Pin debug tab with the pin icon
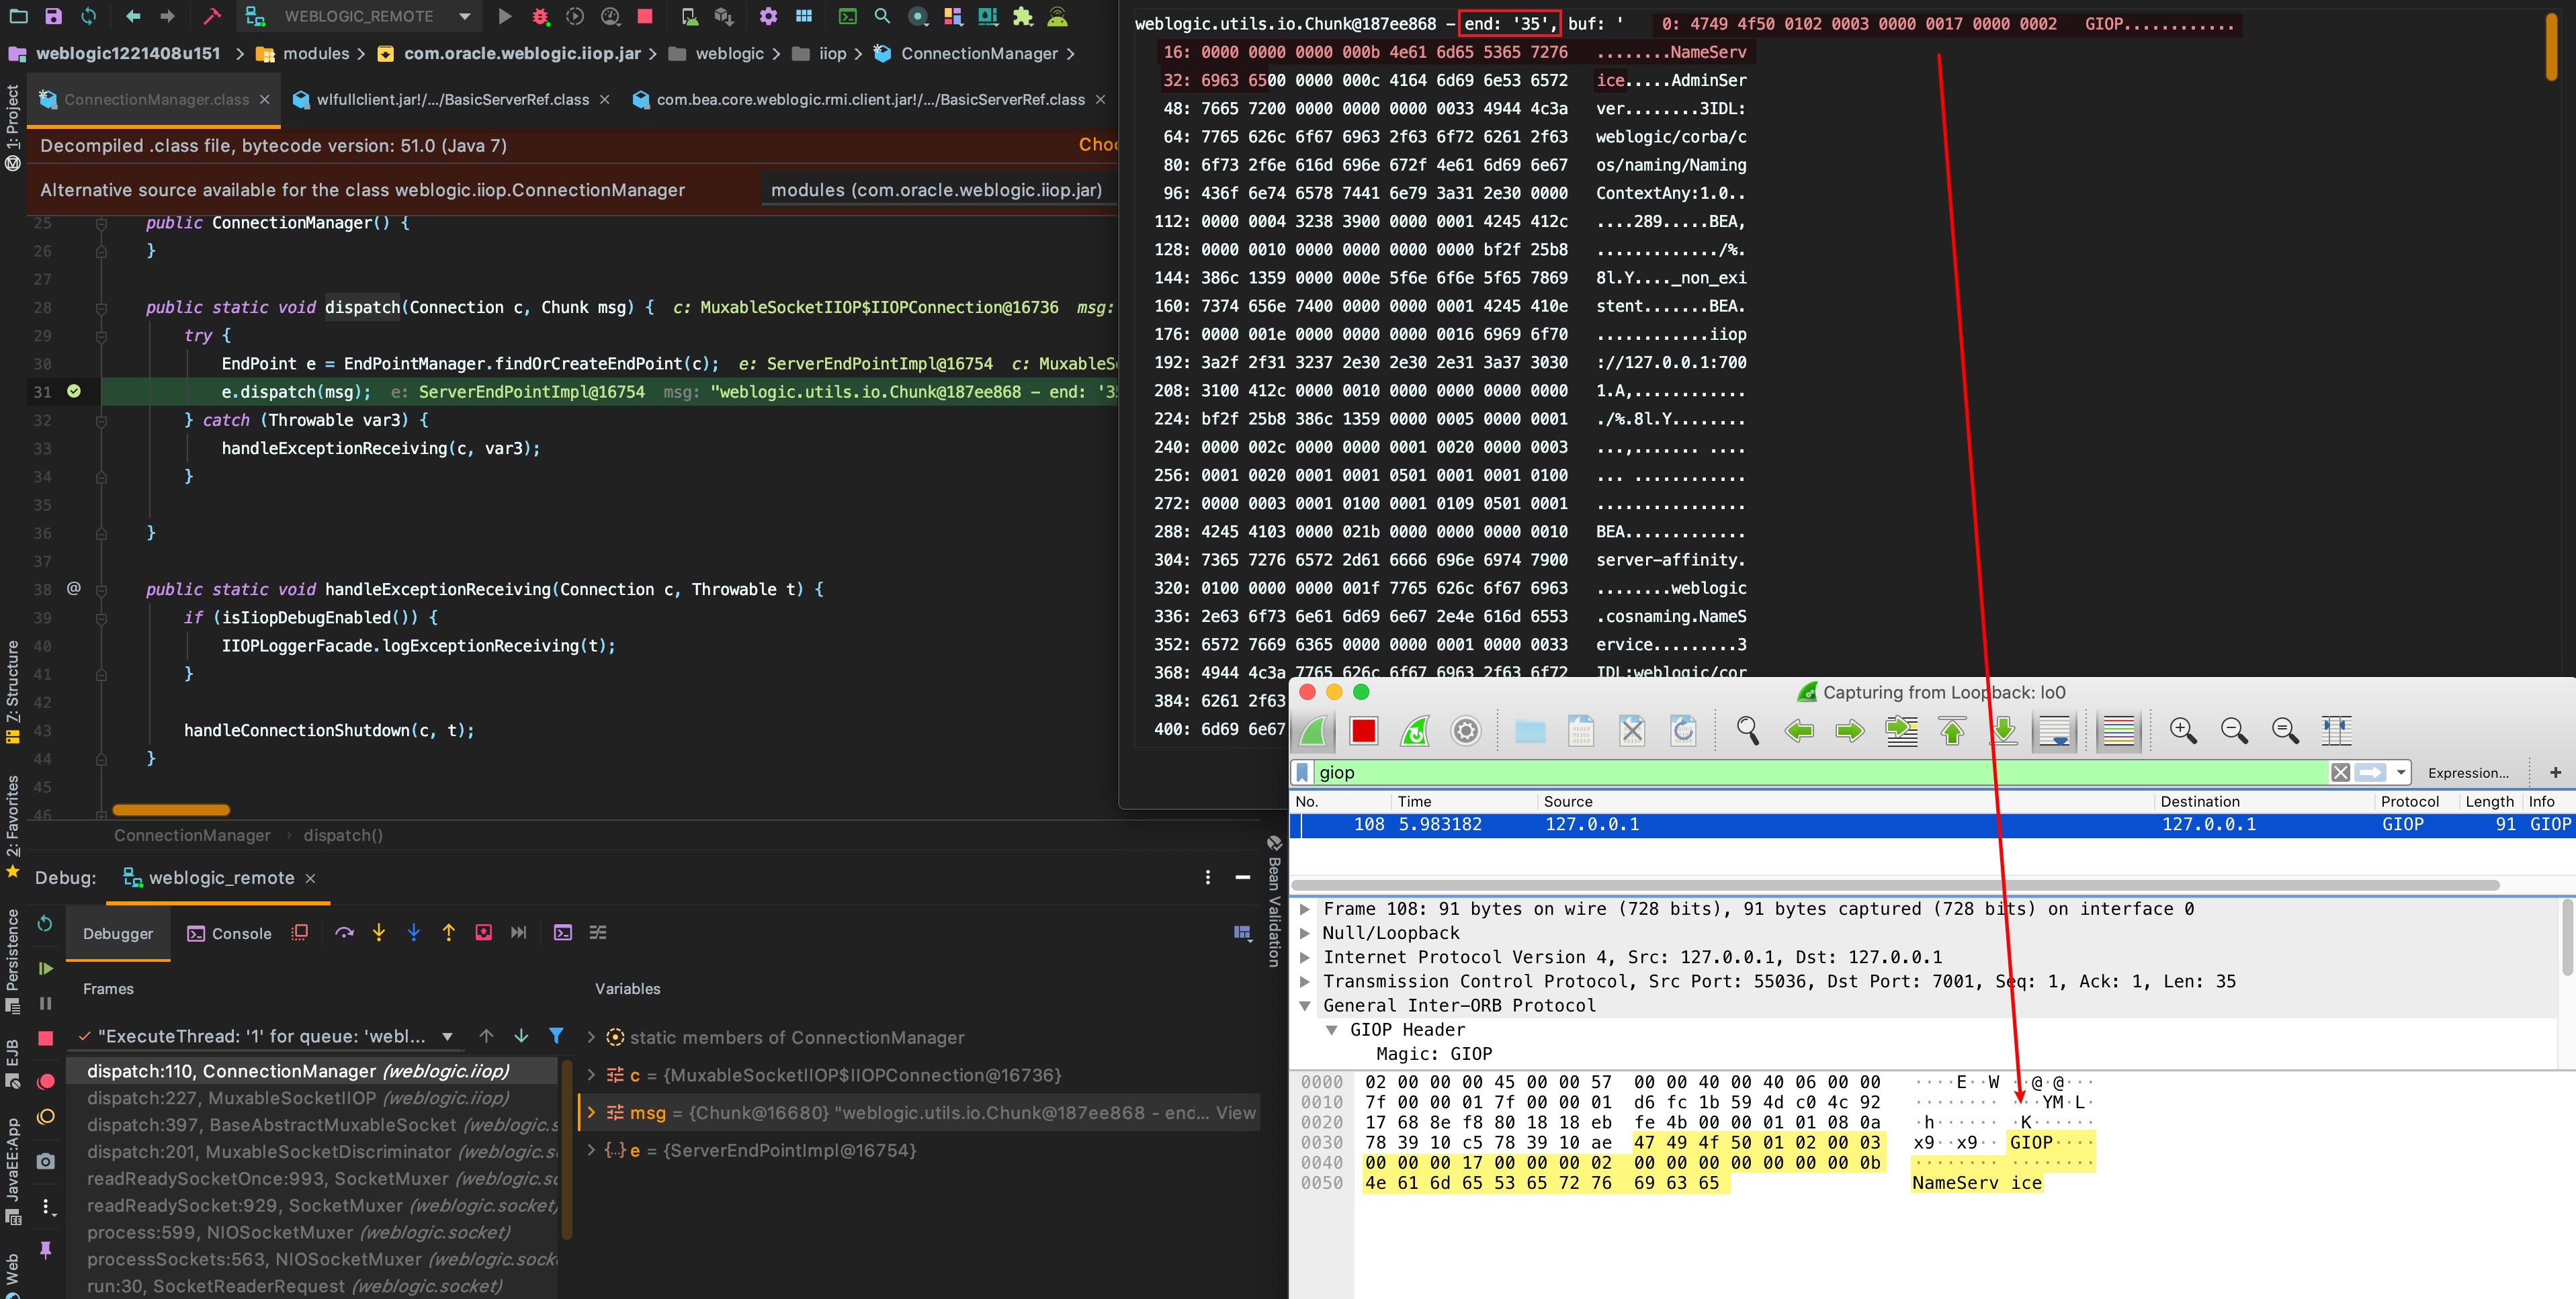 (45, 1250)
